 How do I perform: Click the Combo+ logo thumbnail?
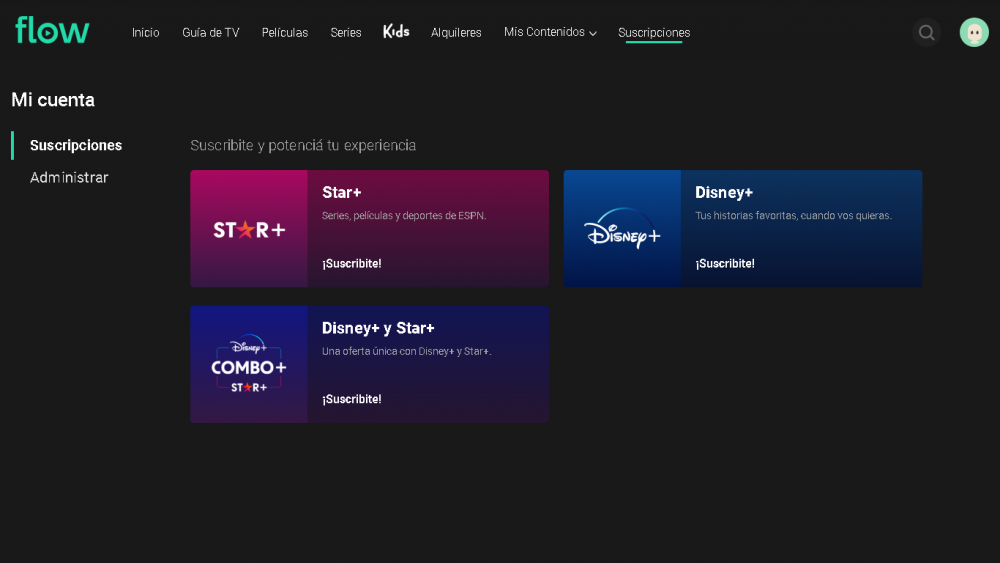249,365
